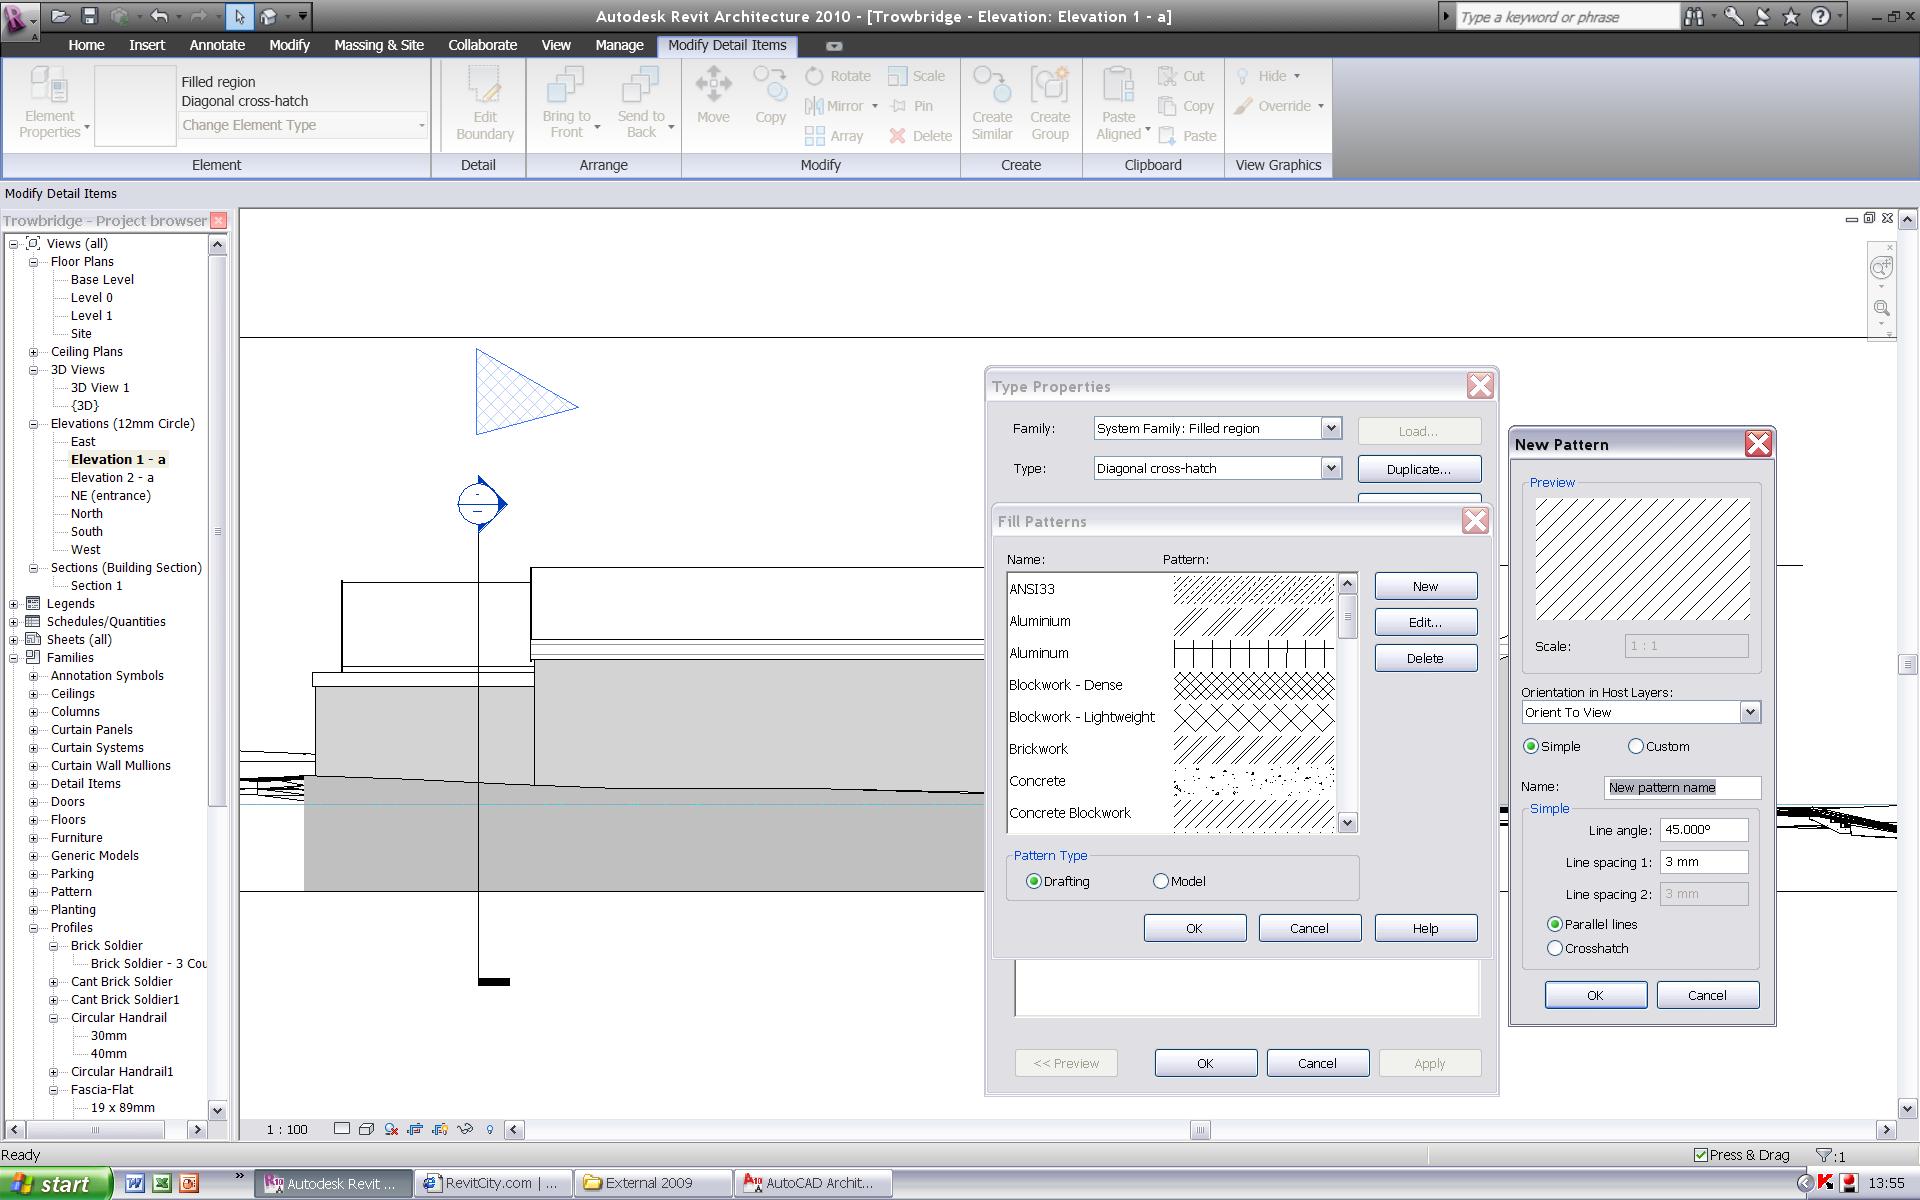Open the Type dropdown in Type Properties
Viewport: 1920px width, 1200px height.
[1330, 468]
